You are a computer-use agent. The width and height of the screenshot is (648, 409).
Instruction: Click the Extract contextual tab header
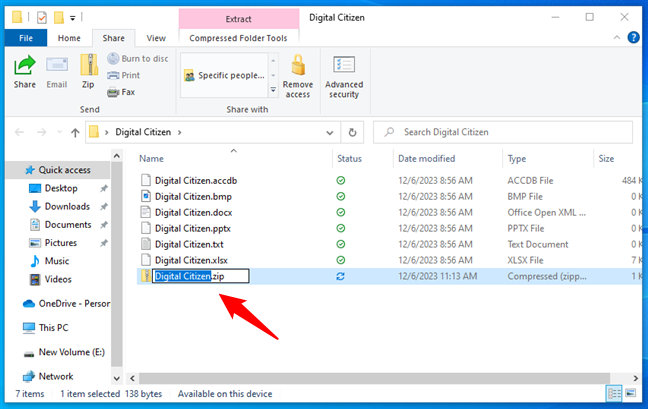click(238, 19)
